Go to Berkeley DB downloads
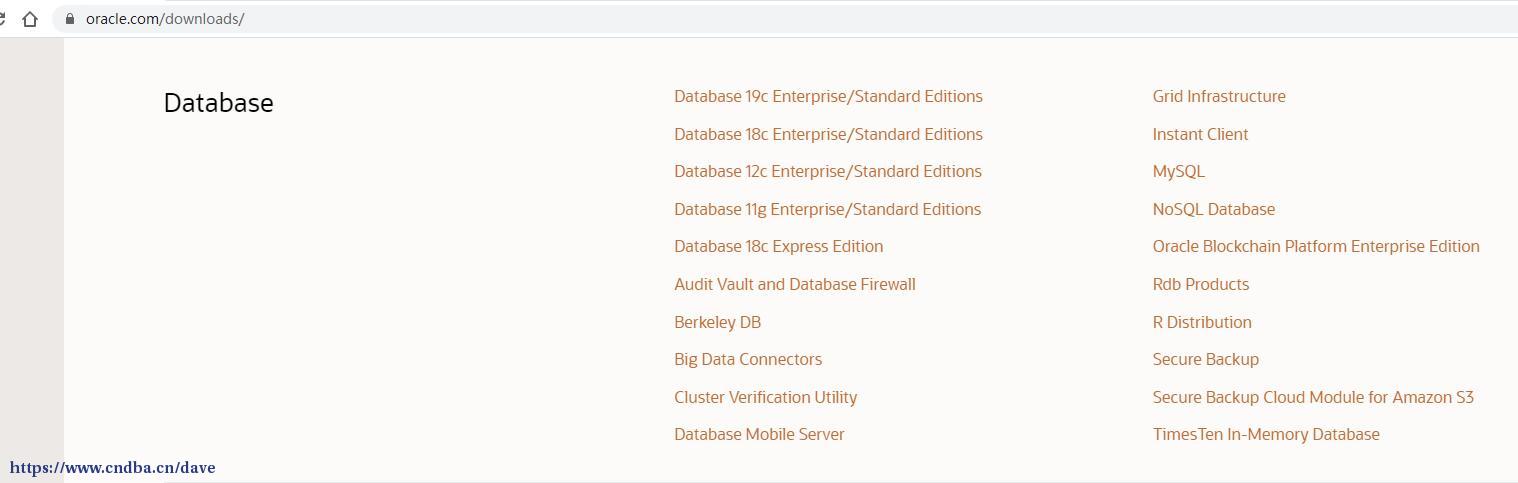The image size is (1518, 483). 717,322
